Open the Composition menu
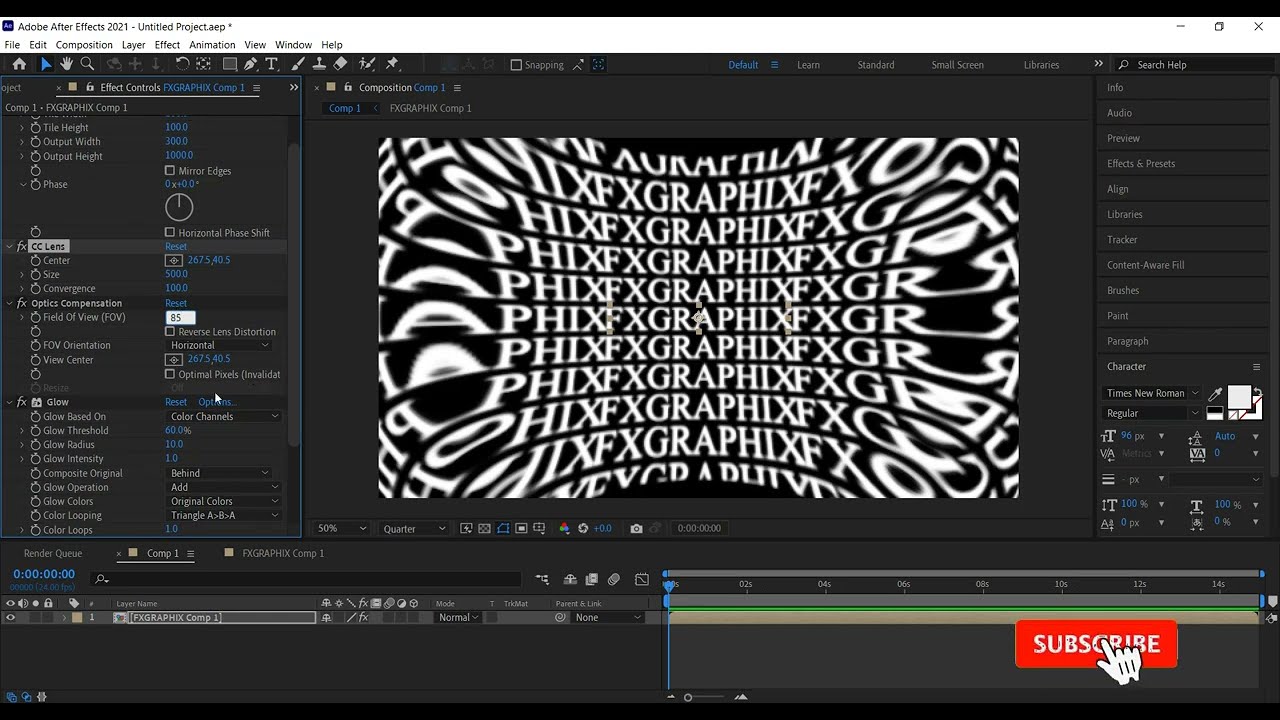1280x720 pixels. click(84, 45)
